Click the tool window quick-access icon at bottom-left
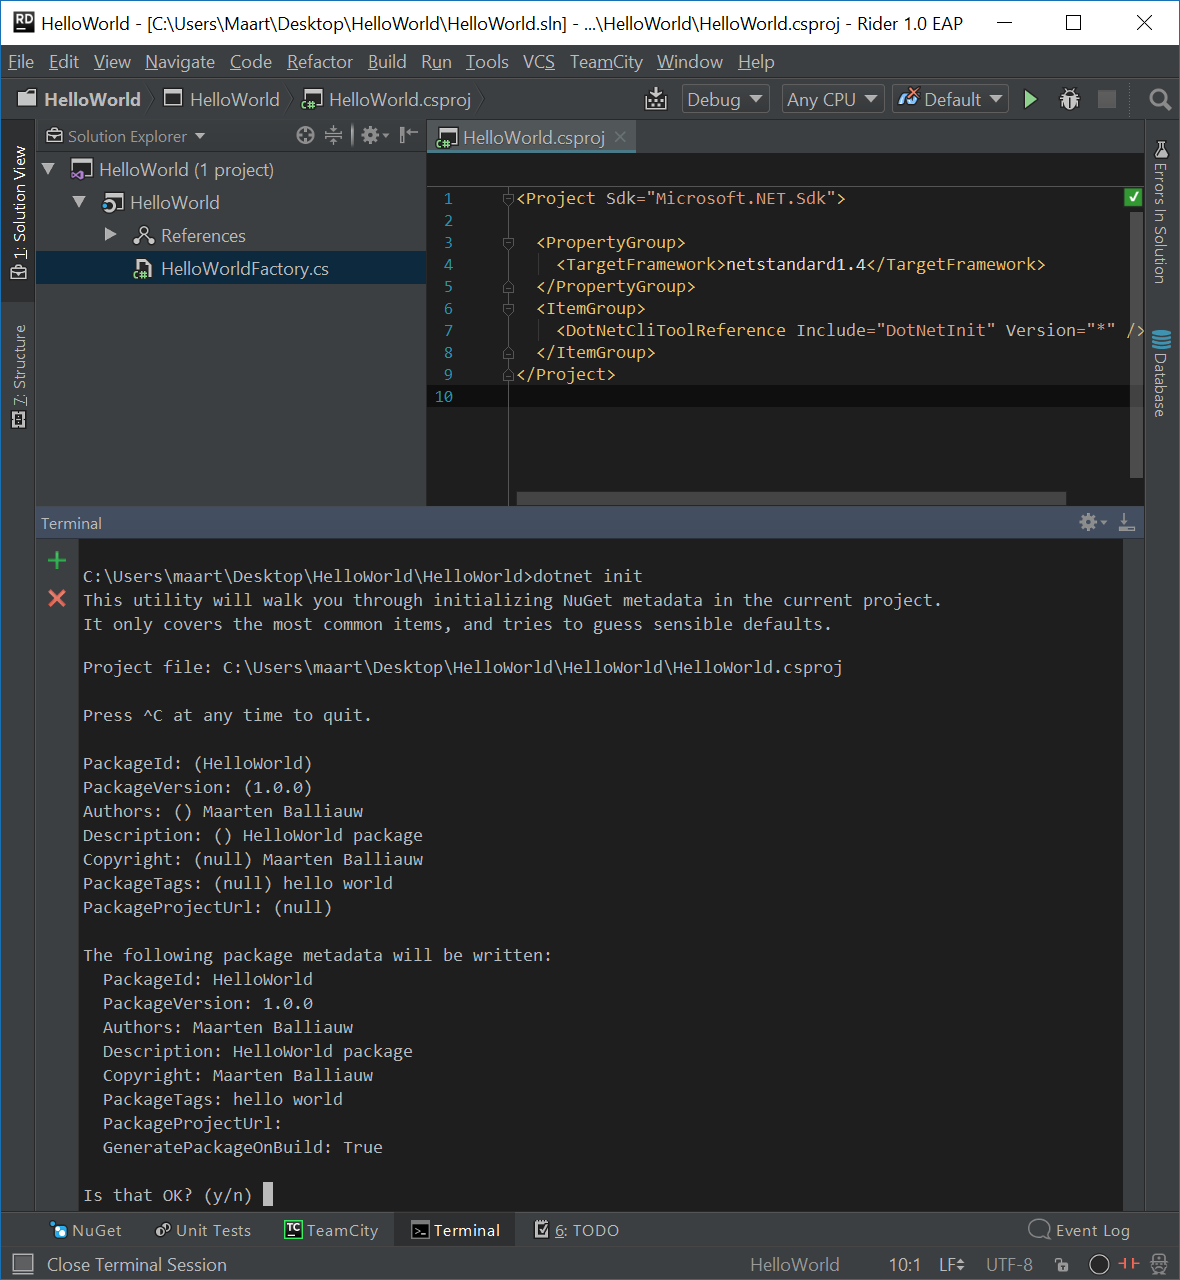Image resolution: width=1180 pixels, height=1280 pixels. tap(23, 1264)
